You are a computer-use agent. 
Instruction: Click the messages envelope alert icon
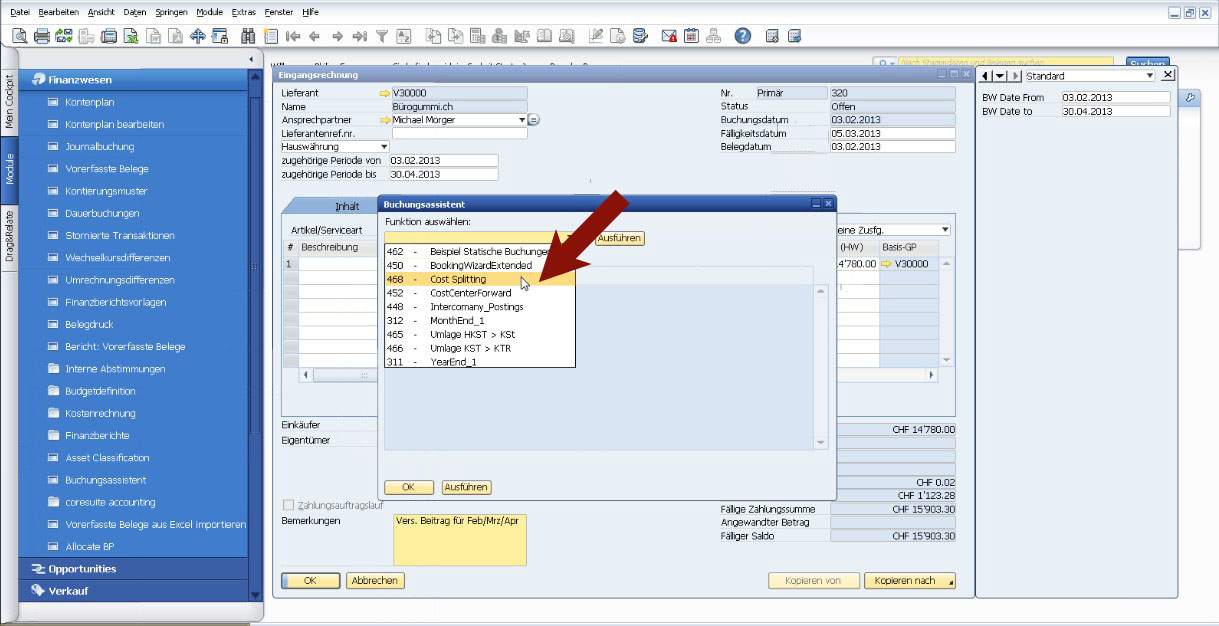coord(669,36)
